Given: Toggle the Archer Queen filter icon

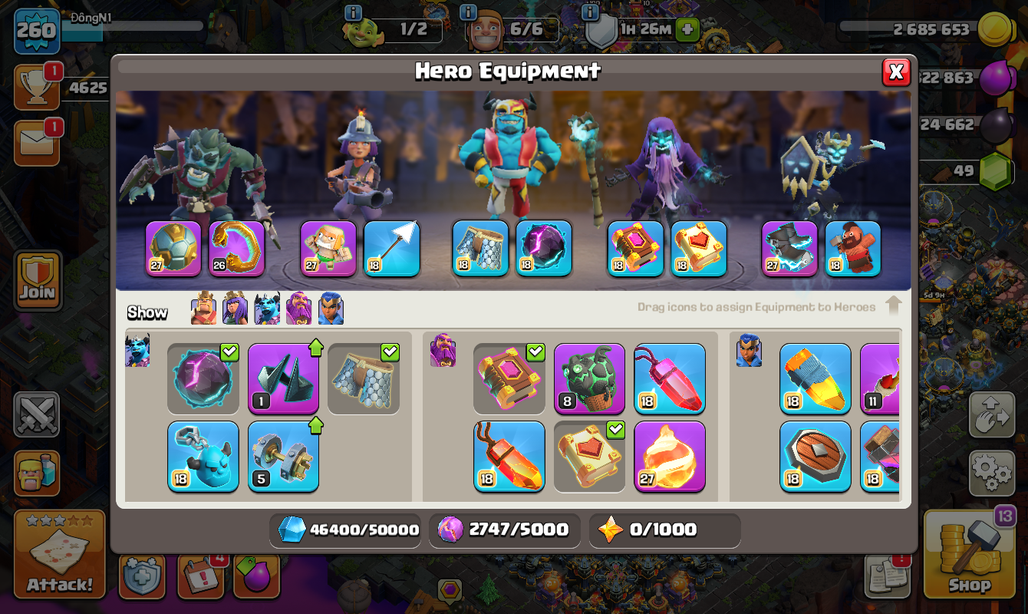Looking at the screenshot, I should tap(235, 309).
